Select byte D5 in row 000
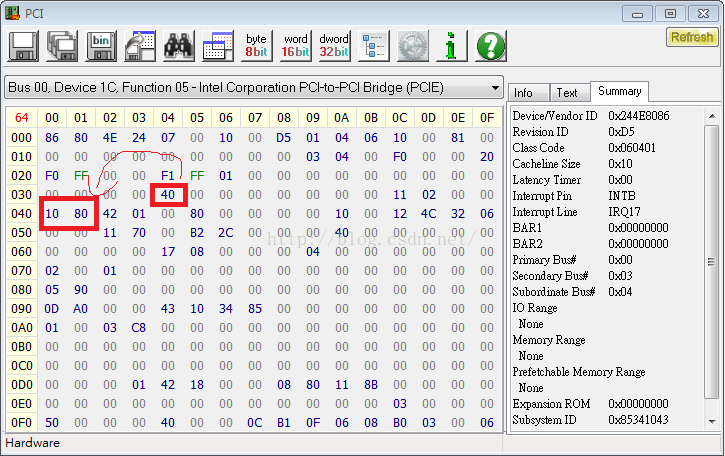Image resolution: width=725 pixels, height=456 pixels. (x=283, y=138)
